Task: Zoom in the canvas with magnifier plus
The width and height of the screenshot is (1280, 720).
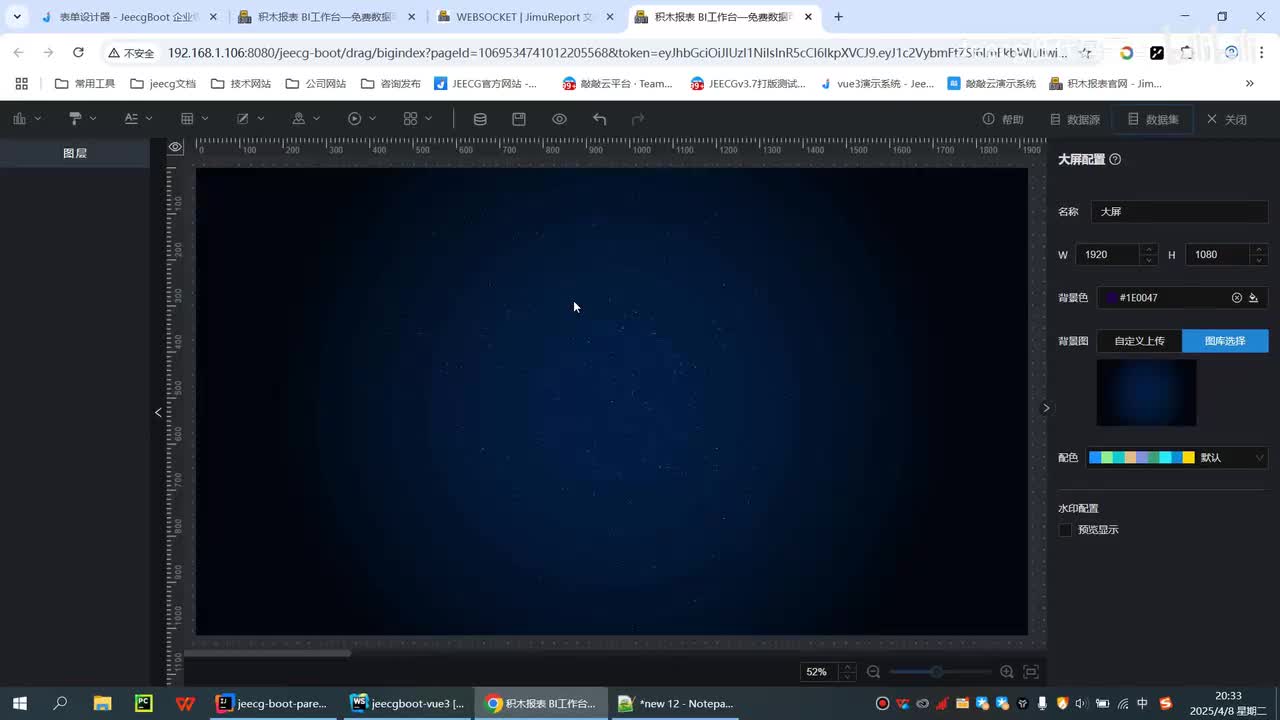Action: (1007, 672)
